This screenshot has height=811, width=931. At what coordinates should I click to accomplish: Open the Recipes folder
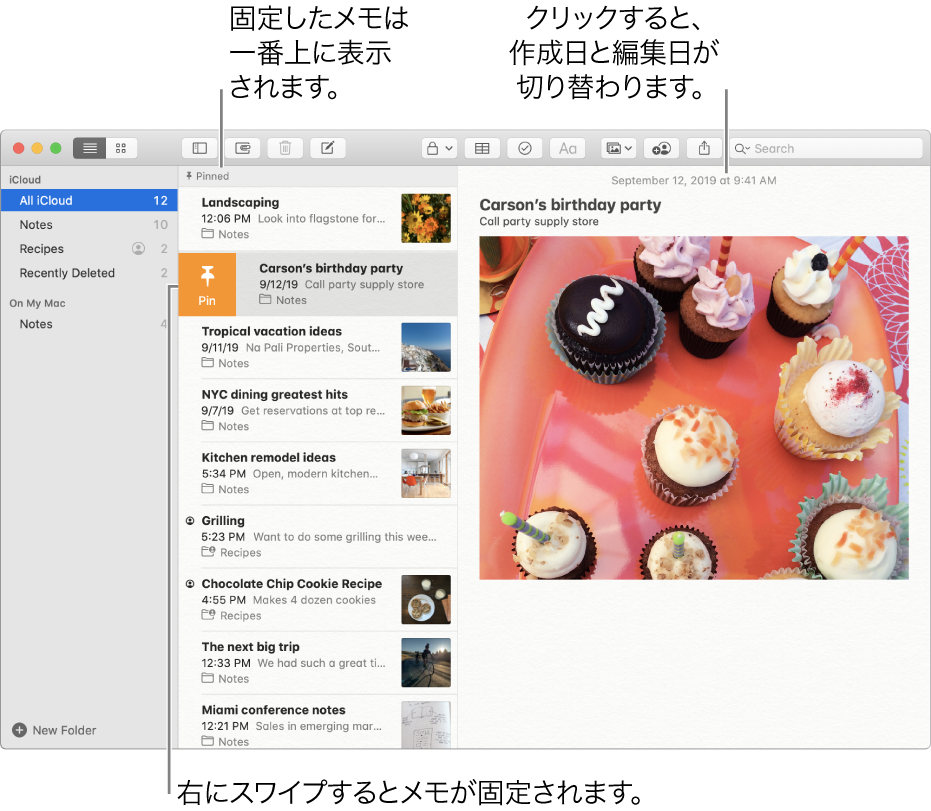tap(89, 249)
